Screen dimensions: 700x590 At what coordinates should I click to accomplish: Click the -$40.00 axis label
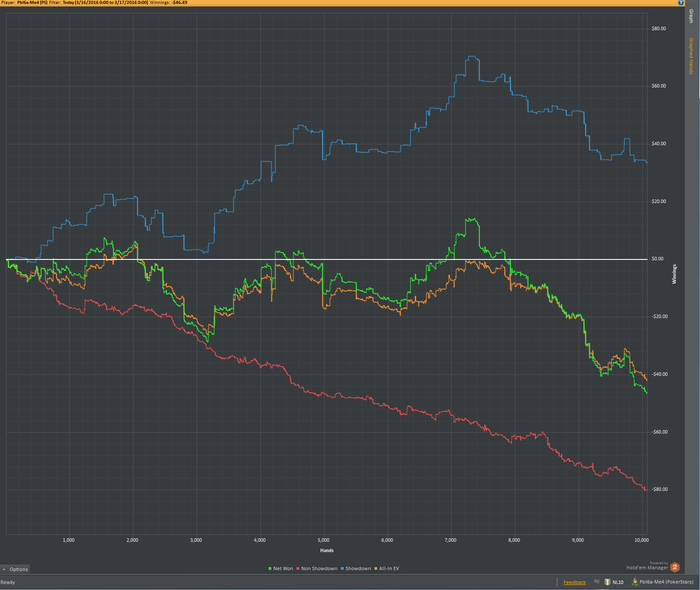(x=659, y=374)
